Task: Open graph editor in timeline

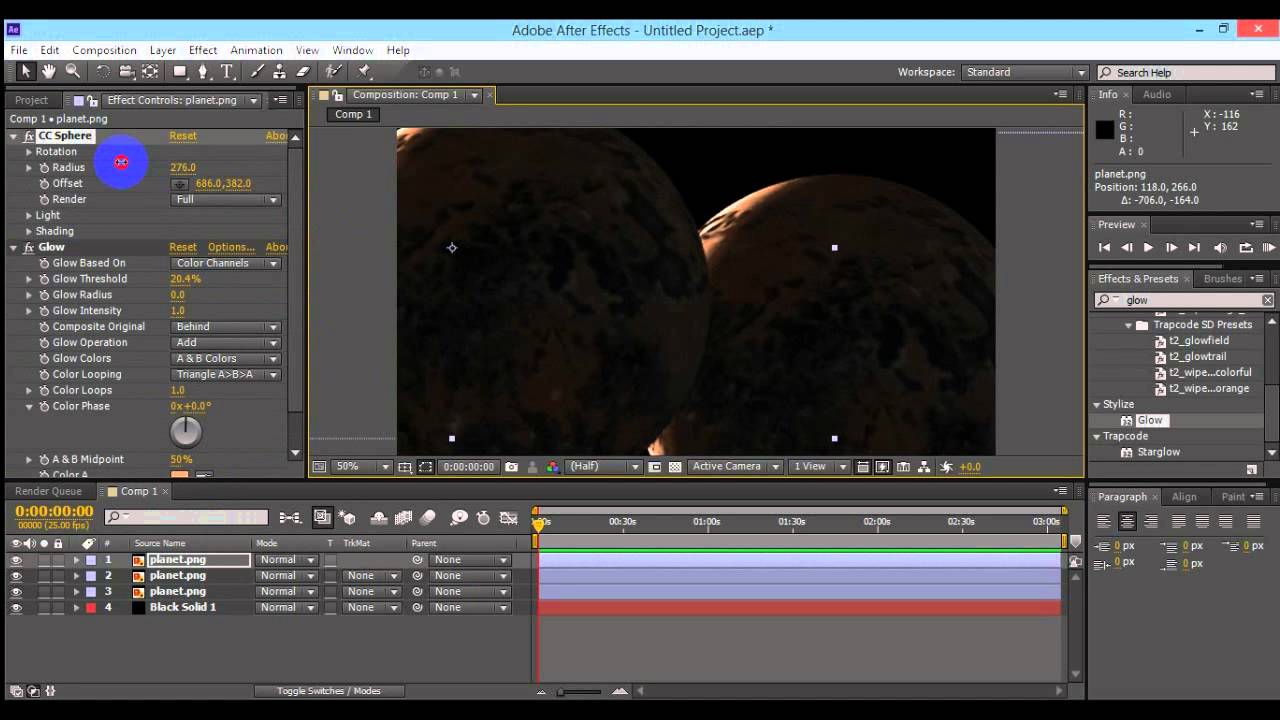Action: pyautogui.click(x=509, y=517)
